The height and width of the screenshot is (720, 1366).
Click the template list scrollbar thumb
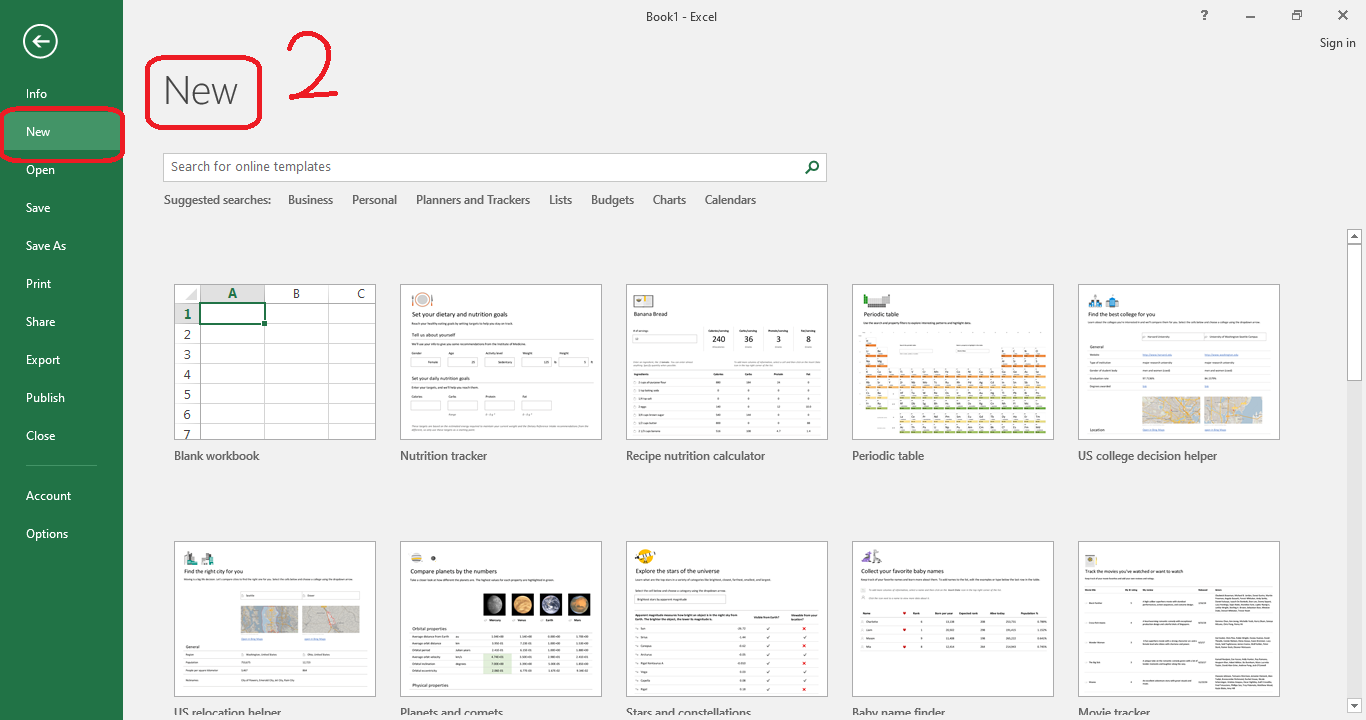point(1355,313)
